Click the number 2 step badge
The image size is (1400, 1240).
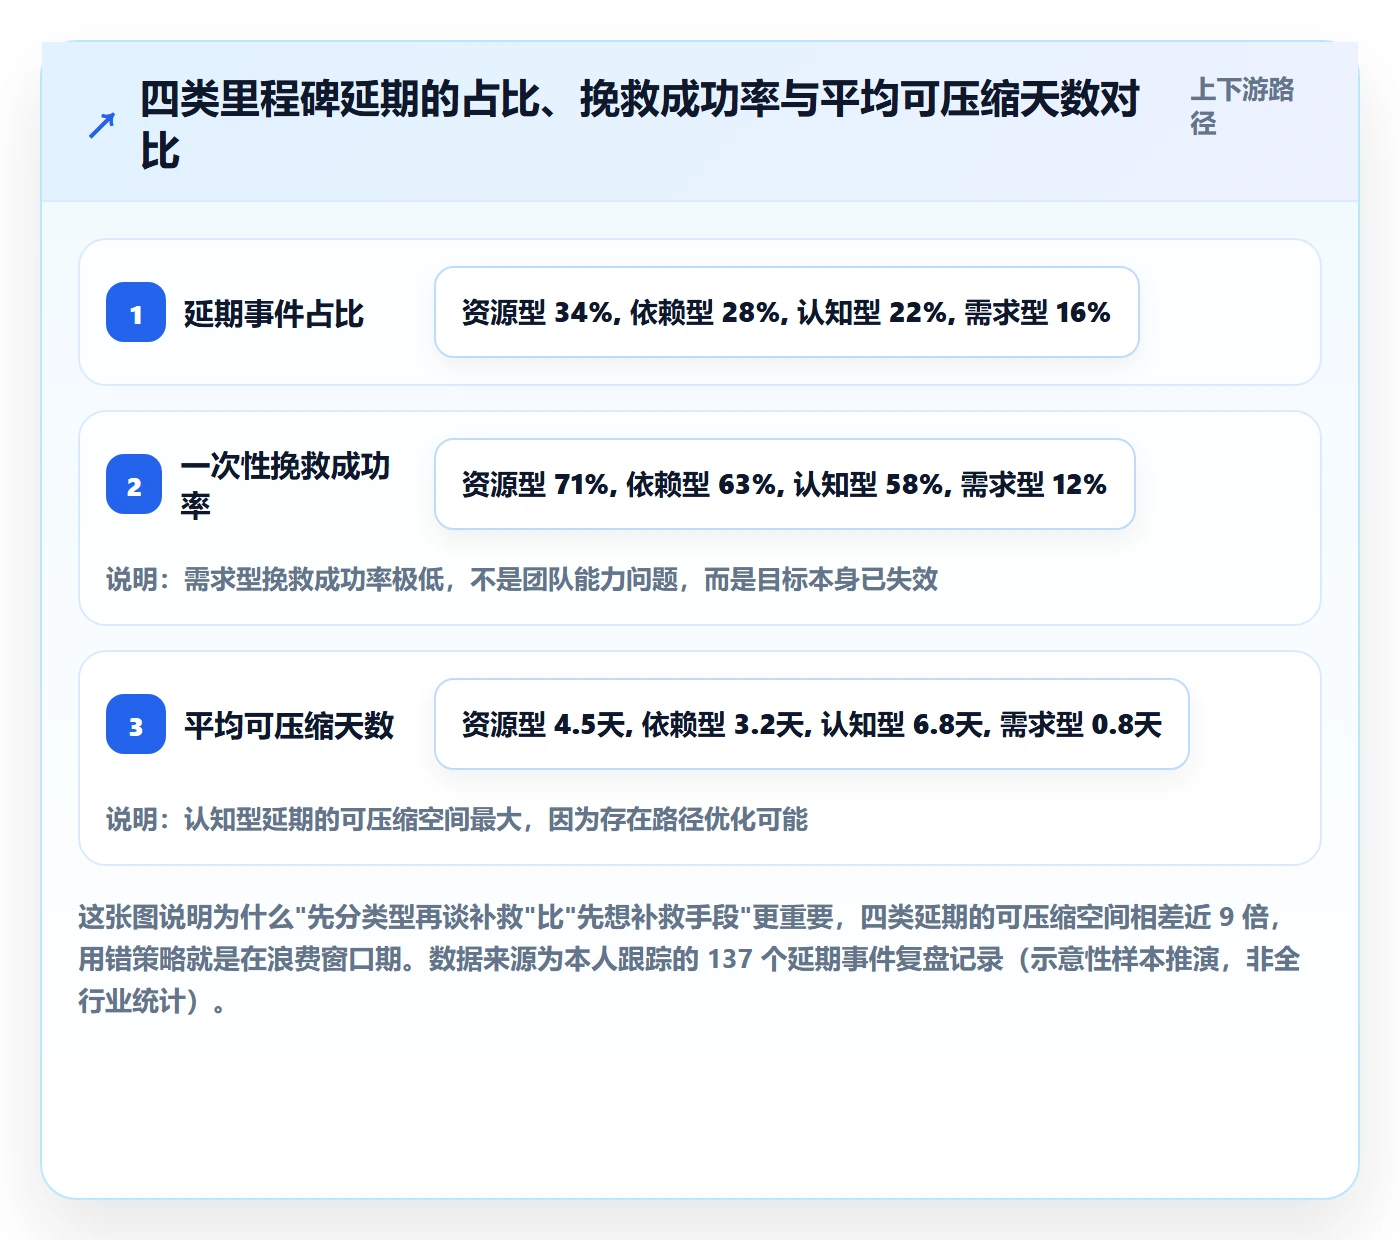pyautogui.click(x=134, y=484)
